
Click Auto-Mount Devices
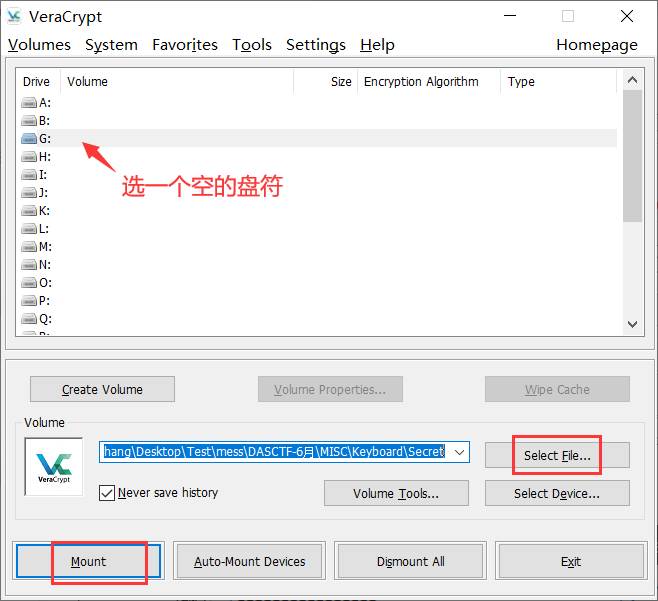(249, 561)
